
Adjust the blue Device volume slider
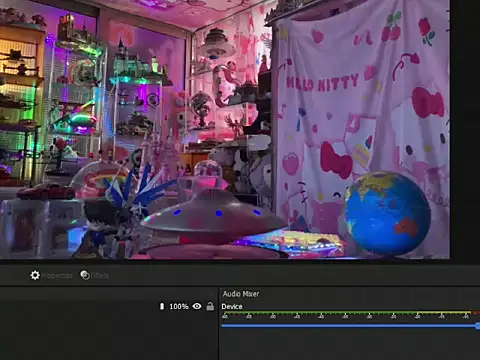(x=350, y=325)
